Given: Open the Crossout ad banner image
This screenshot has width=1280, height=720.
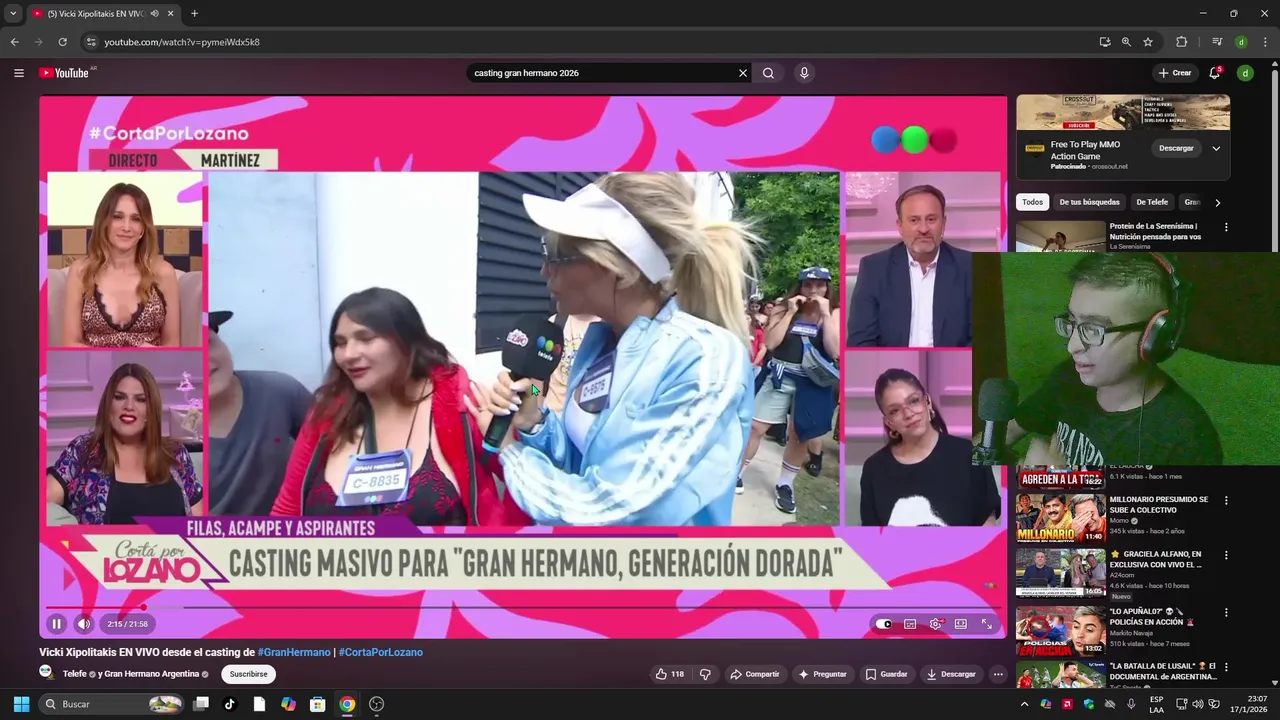Looking at the screenshot, I should pos(1123,113).
